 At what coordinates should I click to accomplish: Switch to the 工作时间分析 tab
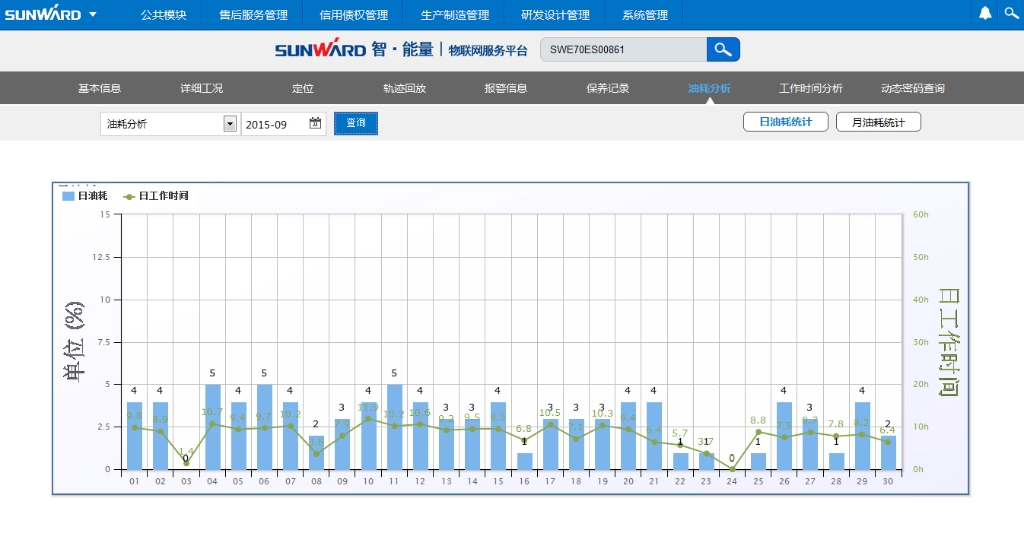coord(810,88)
